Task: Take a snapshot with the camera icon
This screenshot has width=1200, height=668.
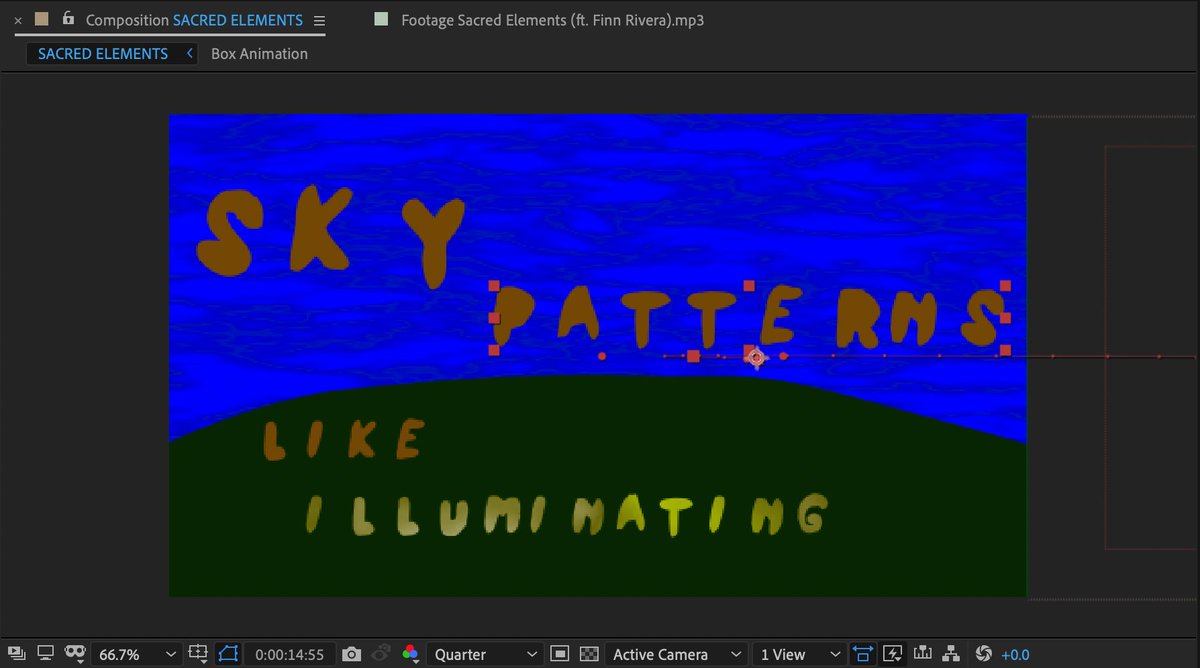Action: pos(351,654)
